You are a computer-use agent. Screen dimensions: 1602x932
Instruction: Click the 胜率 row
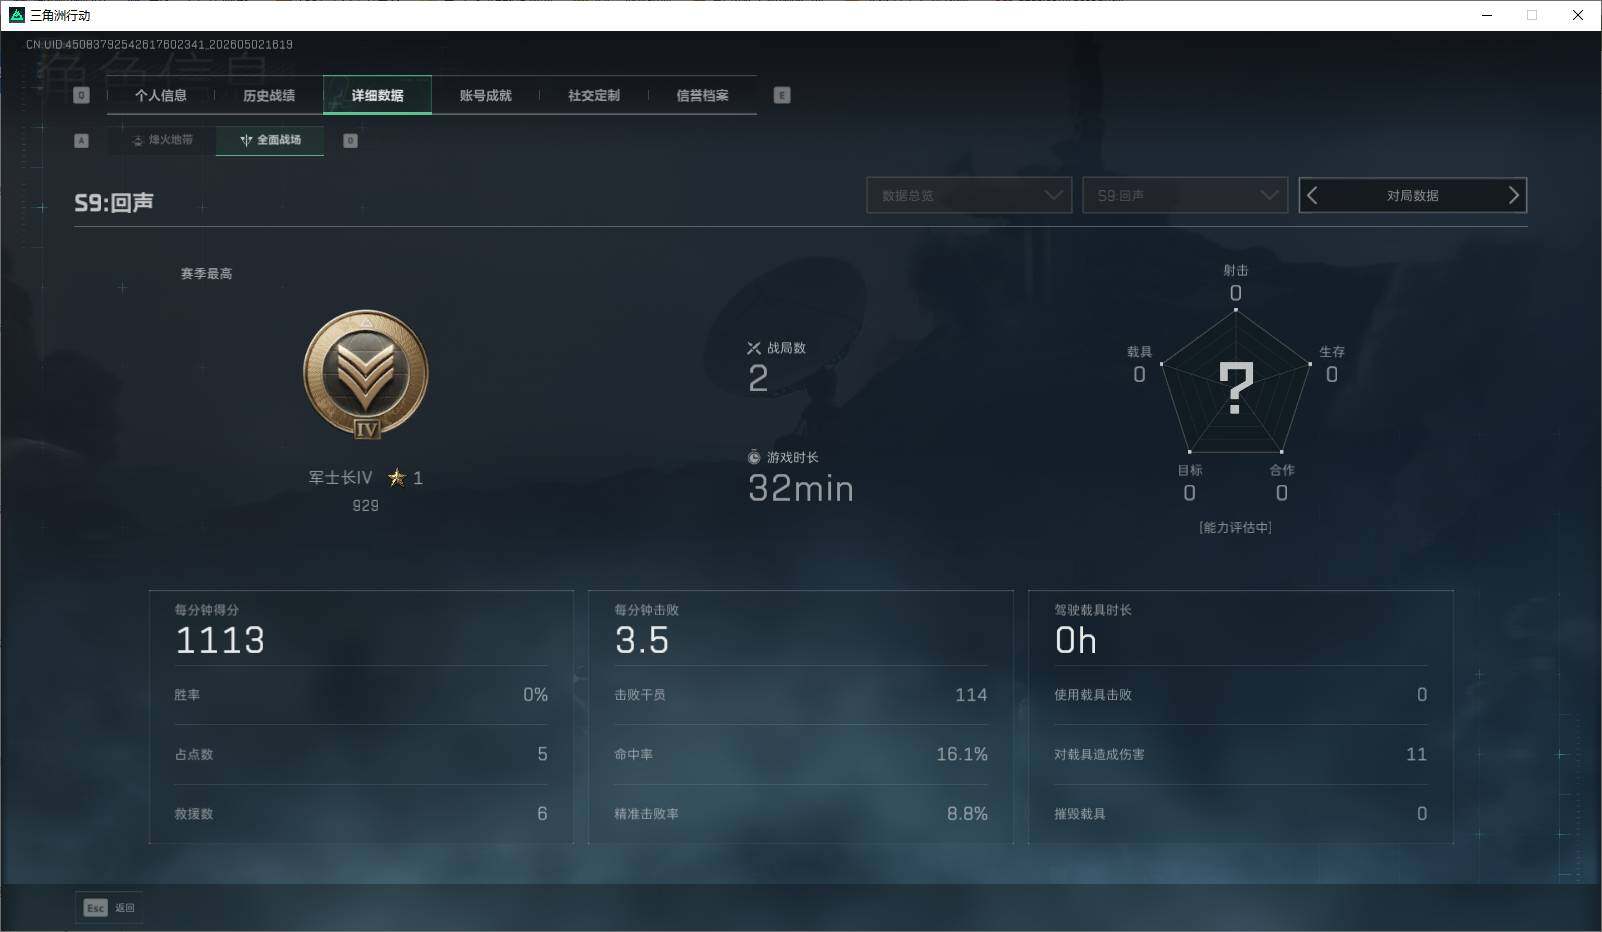tap(361, 695)
